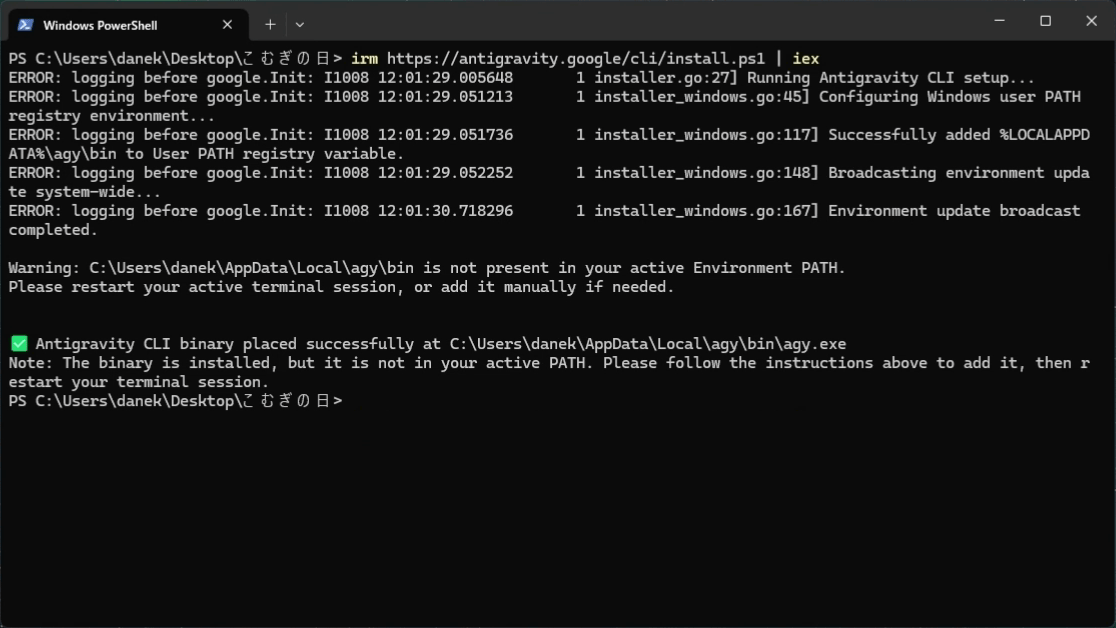Screen dimensions: 1116x628
Task: Click the agy.exe path in success line
Action: (x=648, y=345)
